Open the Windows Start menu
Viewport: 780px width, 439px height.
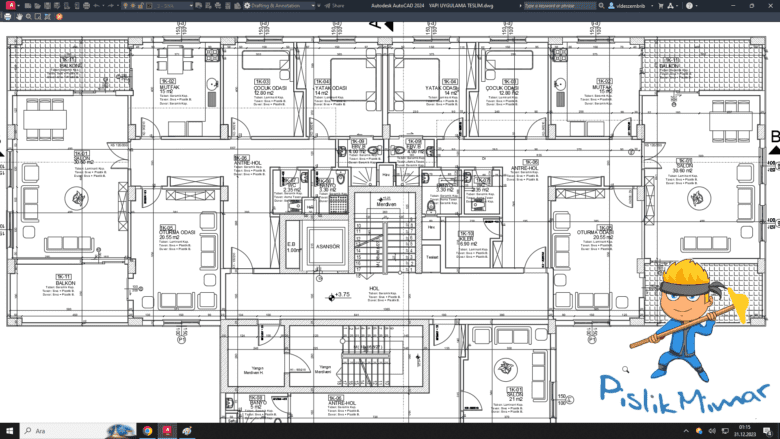[9, 430]
